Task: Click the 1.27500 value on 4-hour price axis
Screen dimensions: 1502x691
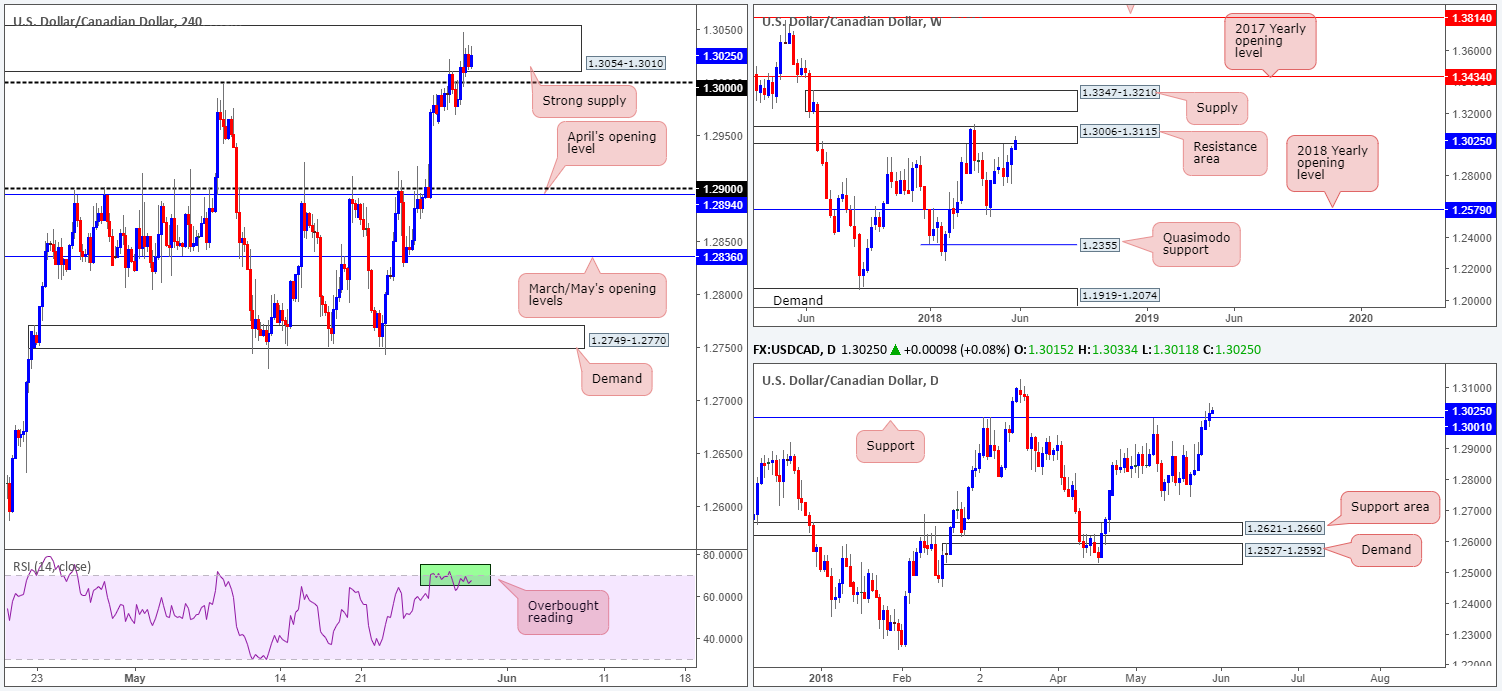Action: click(723, 348)
